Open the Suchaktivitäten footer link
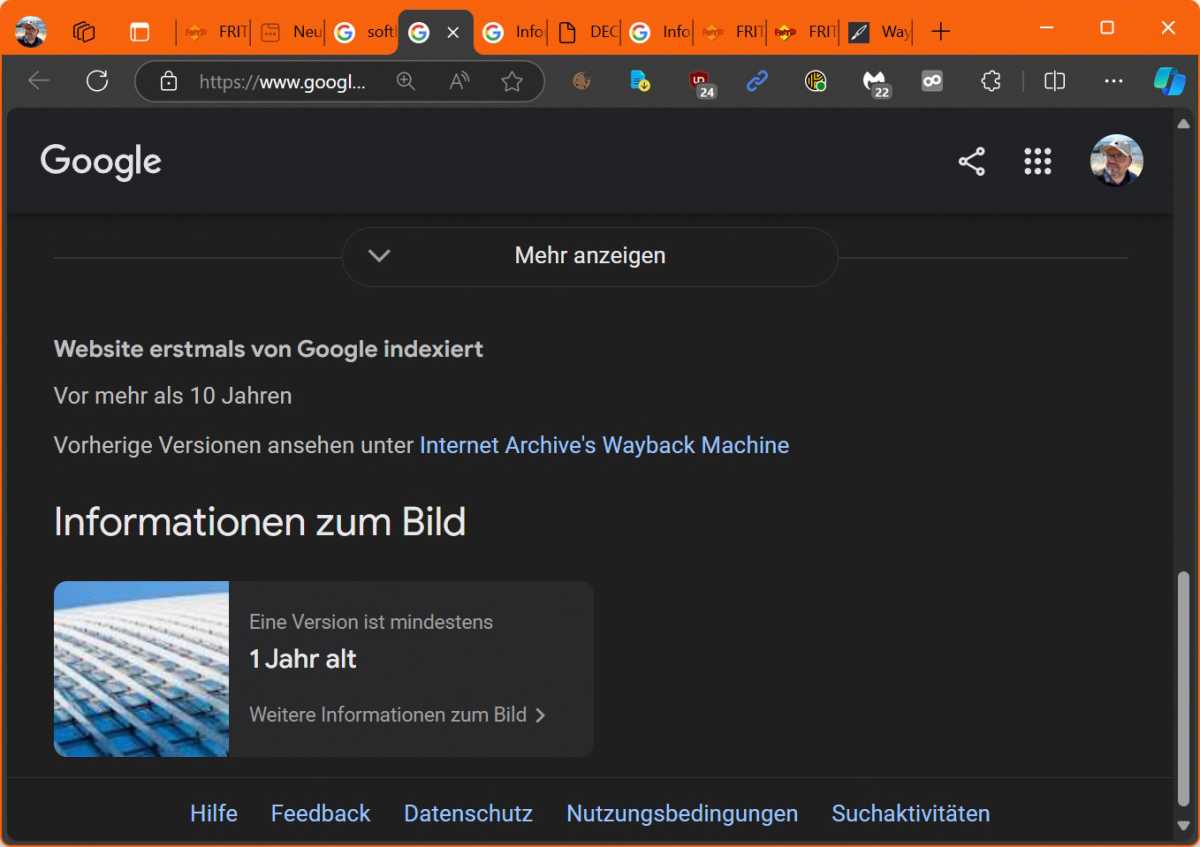The height and width of the screenshot is (847, 1200). 911,814
